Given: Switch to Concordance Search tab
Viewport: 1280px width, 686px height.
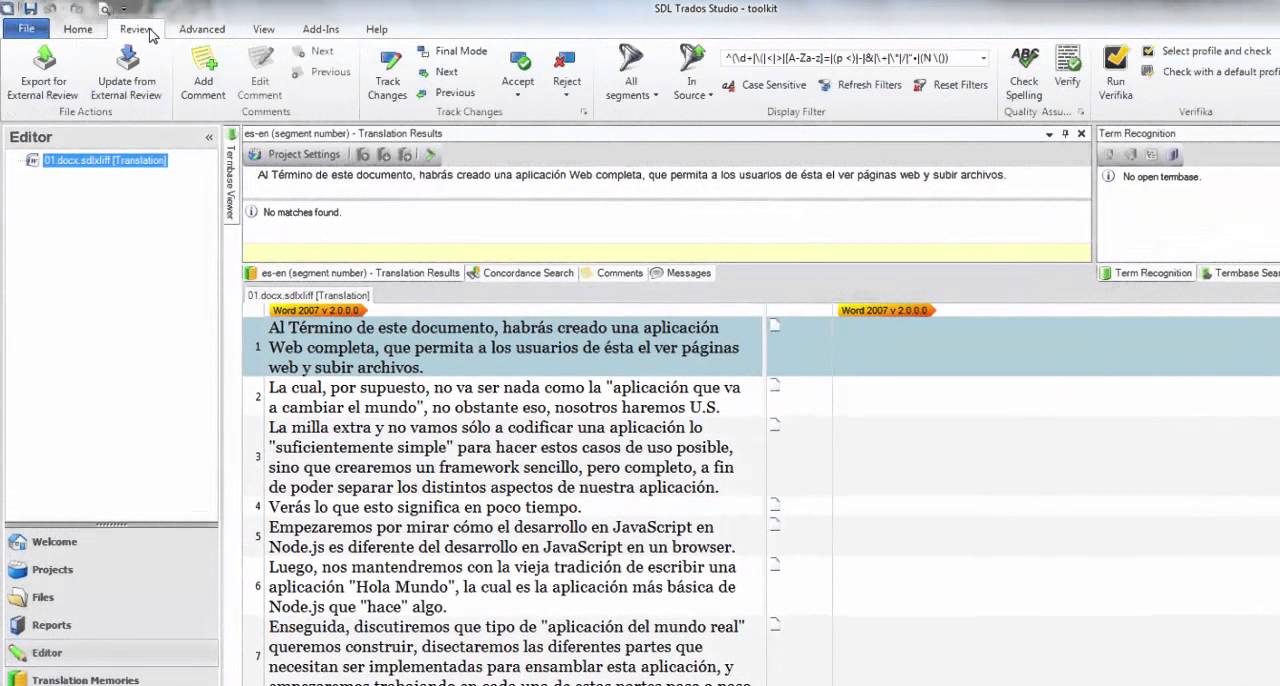Looking at the screenshot, I should (x=520, y=273).
